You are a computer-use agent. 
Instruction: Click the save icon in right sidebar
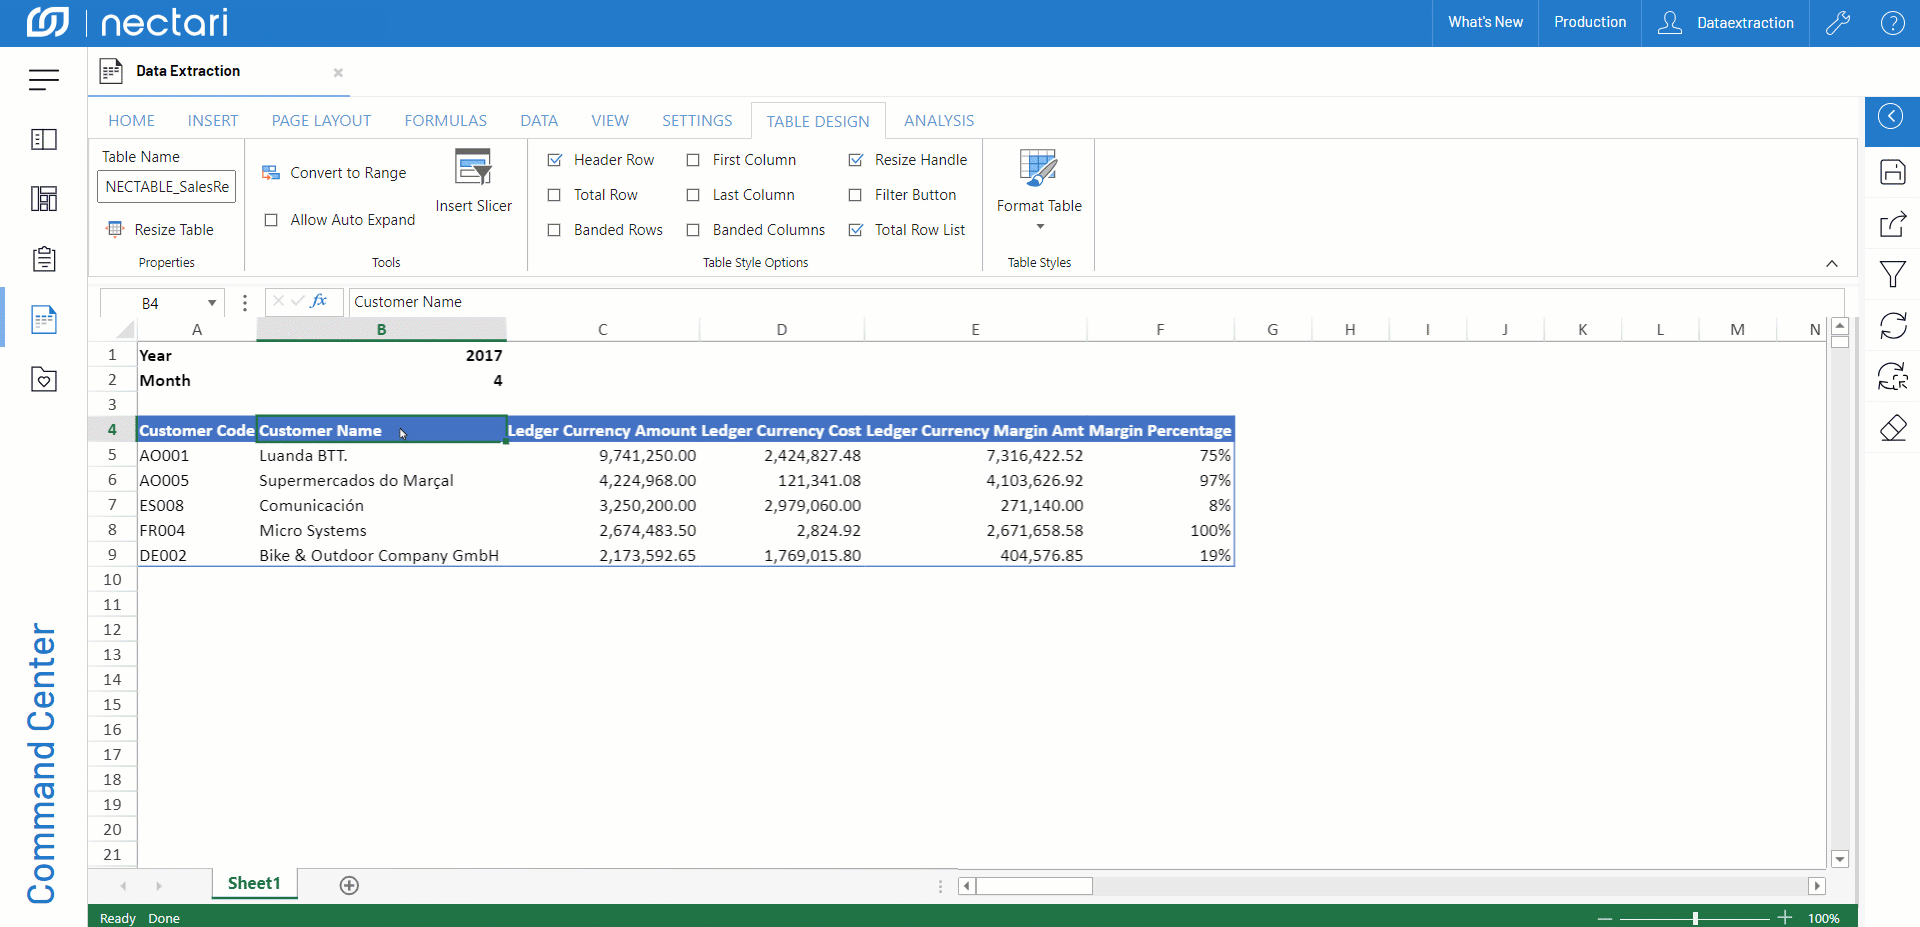[1892, 172]
